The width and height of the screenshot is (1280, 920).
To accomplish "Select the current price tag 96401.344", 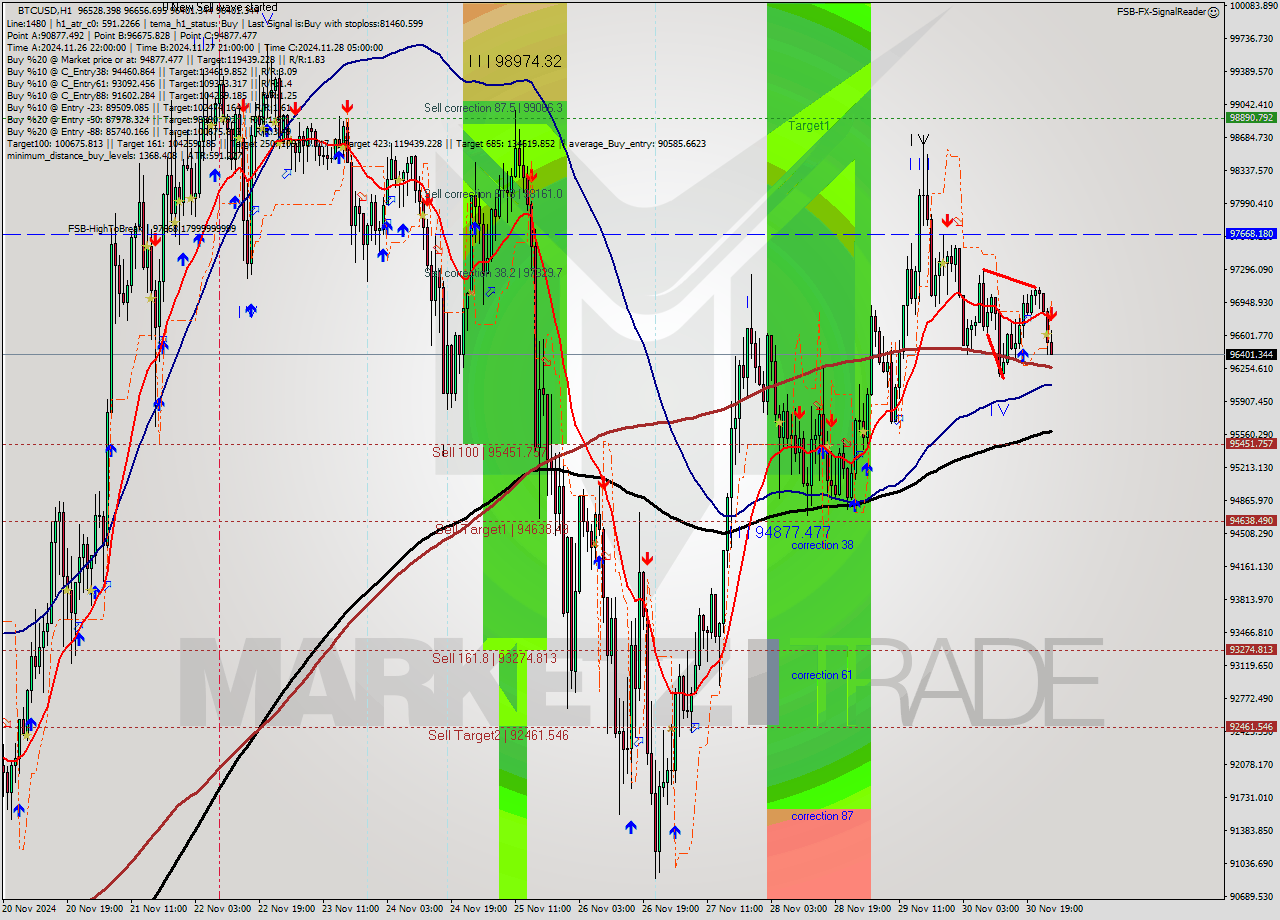I will point(1251,354).
